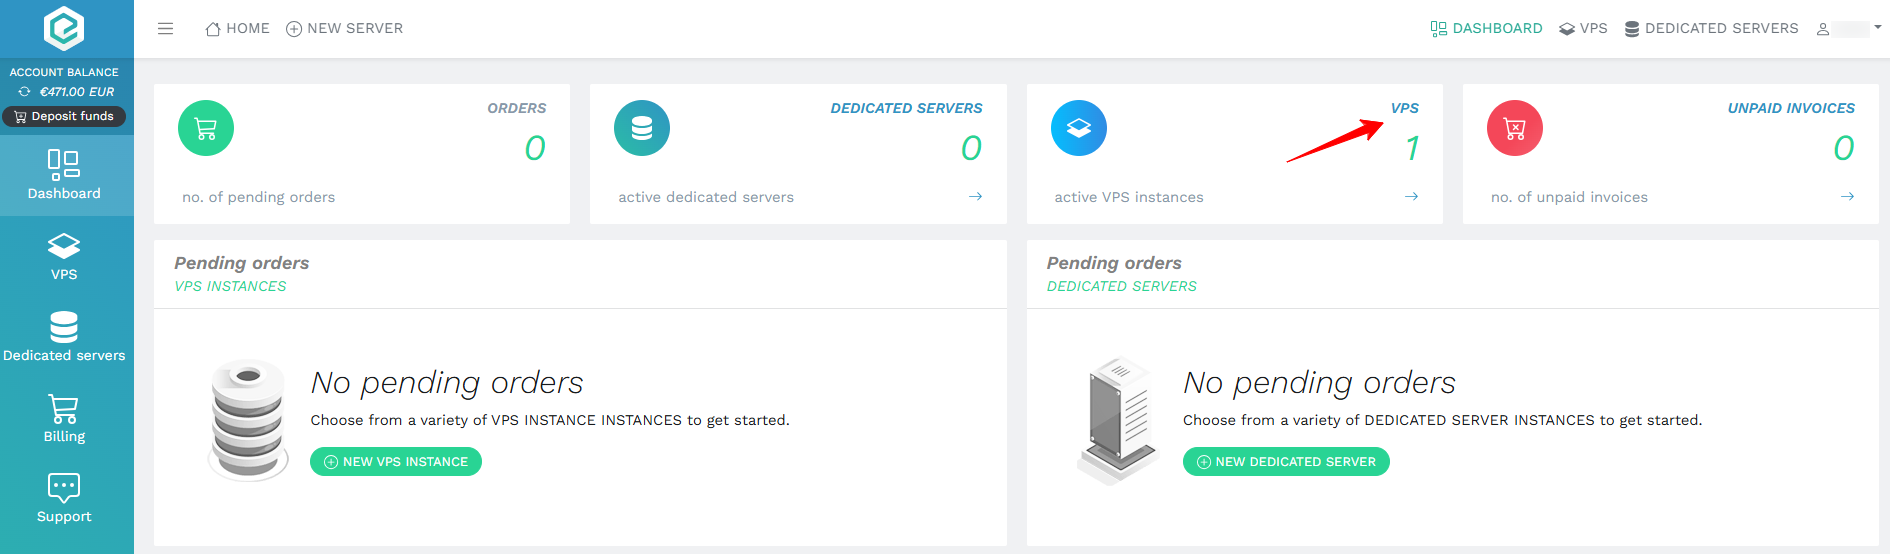
Task: Click 'no. of pending orders' text
Action: [258, 197]
